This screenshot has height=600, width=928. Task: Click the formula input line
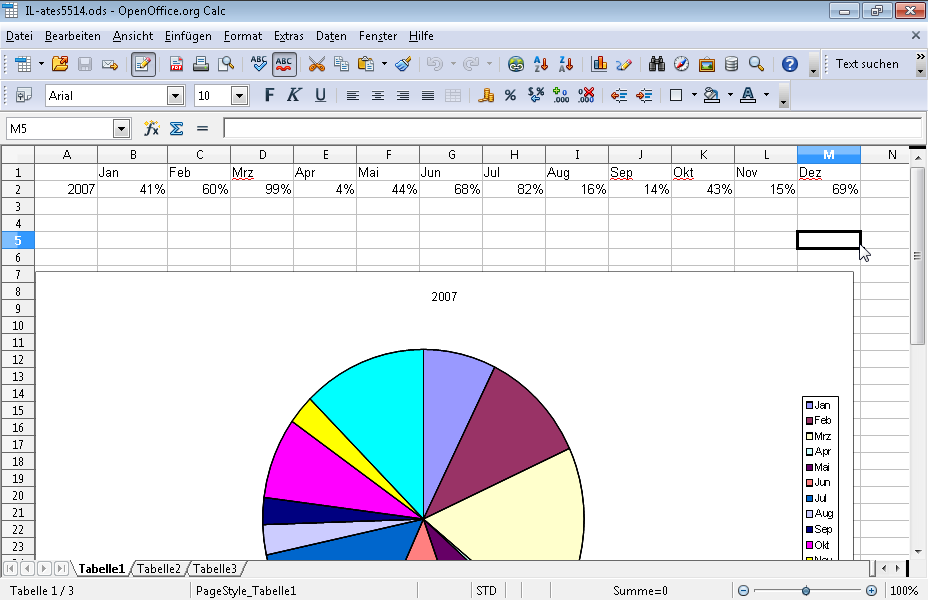[572, 128]
